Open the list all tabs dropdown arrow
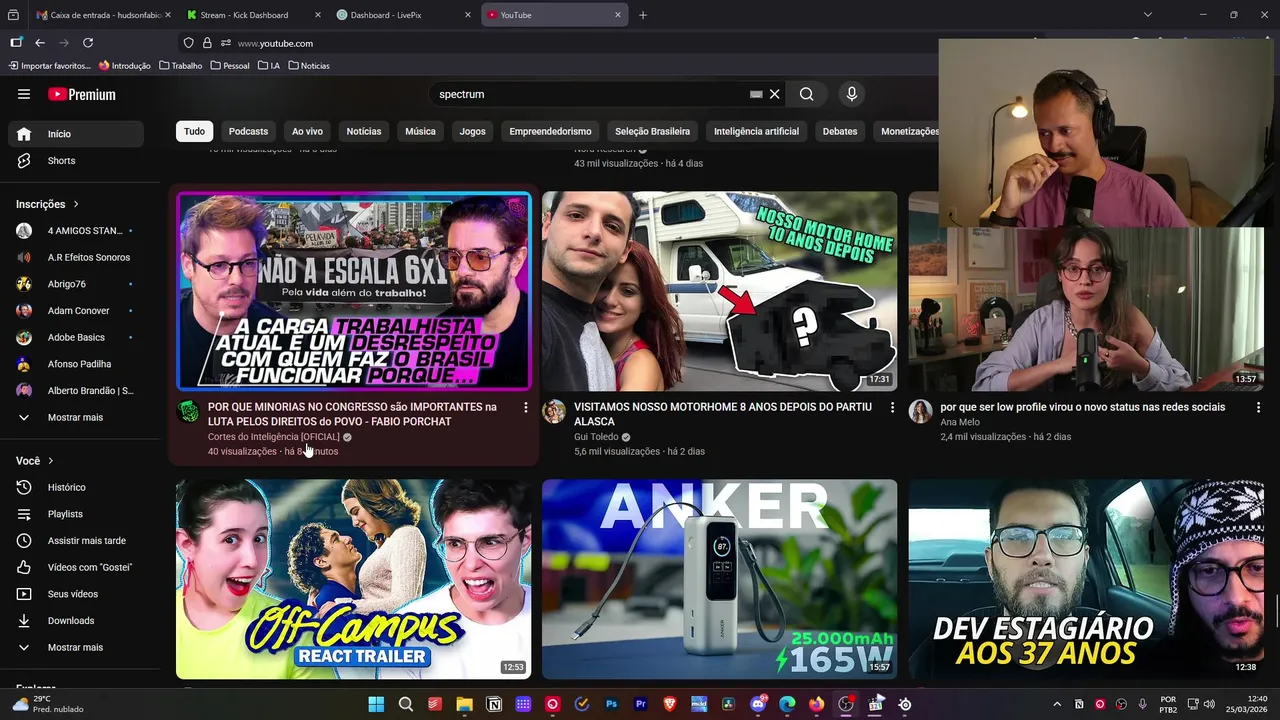Image resolution: width=1280 pixels, height=720 pixels. pyautogui.click(x=1147, y=15)
